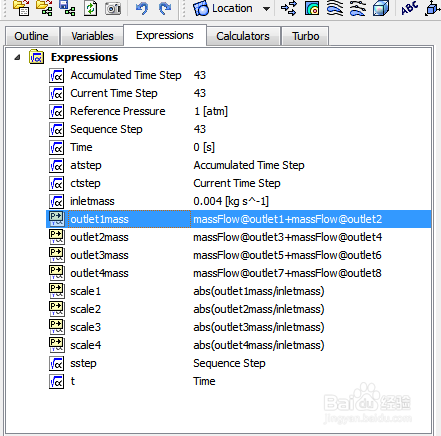Click the Redo arrow icon

[165, 8]
